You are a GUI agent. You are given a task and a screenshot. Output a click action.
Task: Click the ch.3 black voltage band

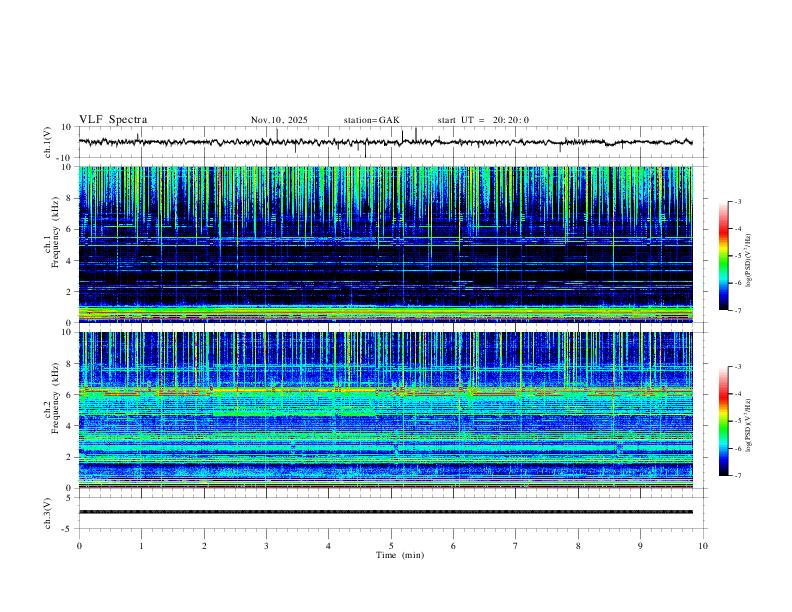coord(385,512)
